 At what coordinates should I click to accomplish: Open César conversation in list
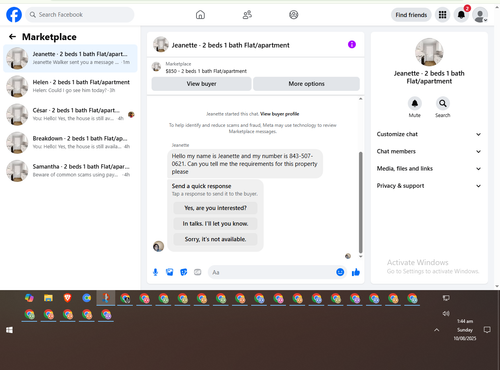click(70, 114)
